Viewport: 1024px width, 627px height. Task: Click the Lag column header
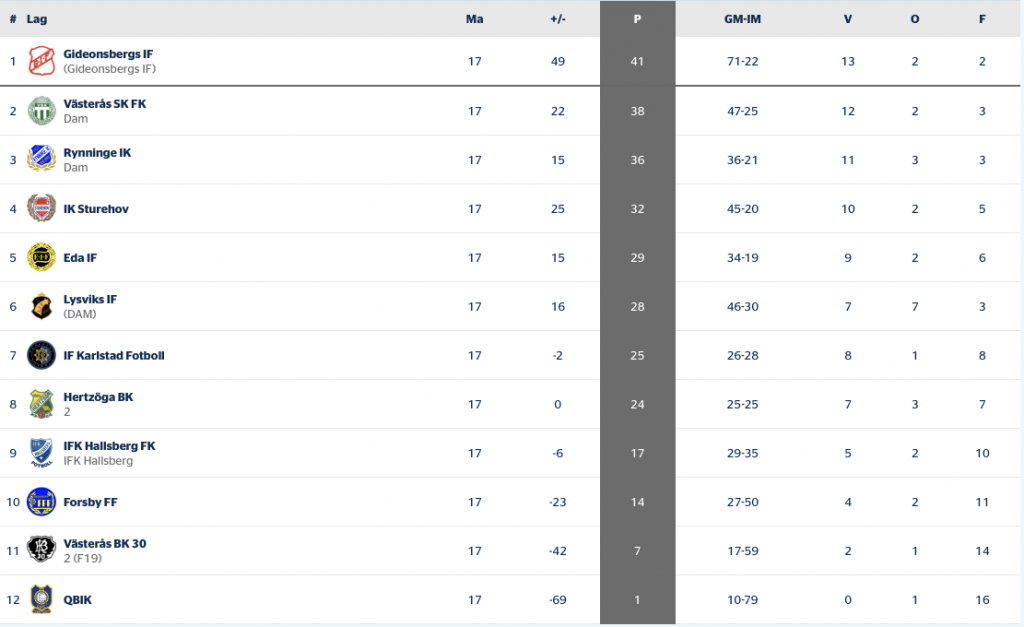click(x=37, y=19)
